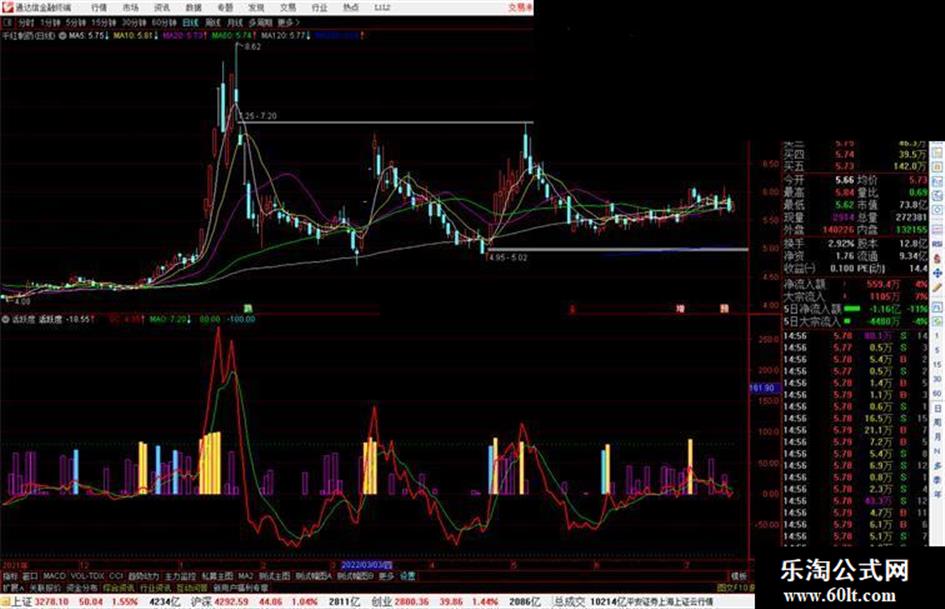Open the 综合资讯 tab
The width and height of the screenshot is (945, 609).
click(118, 588)
